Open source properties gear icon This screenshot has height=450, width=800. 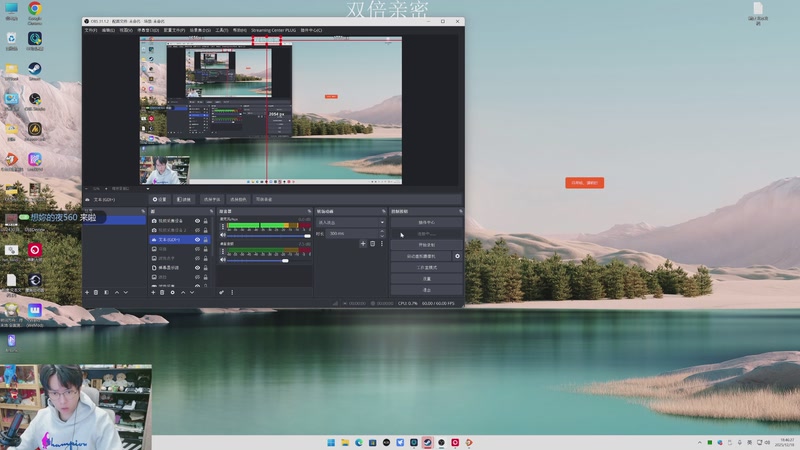click(x=172, y=292)
